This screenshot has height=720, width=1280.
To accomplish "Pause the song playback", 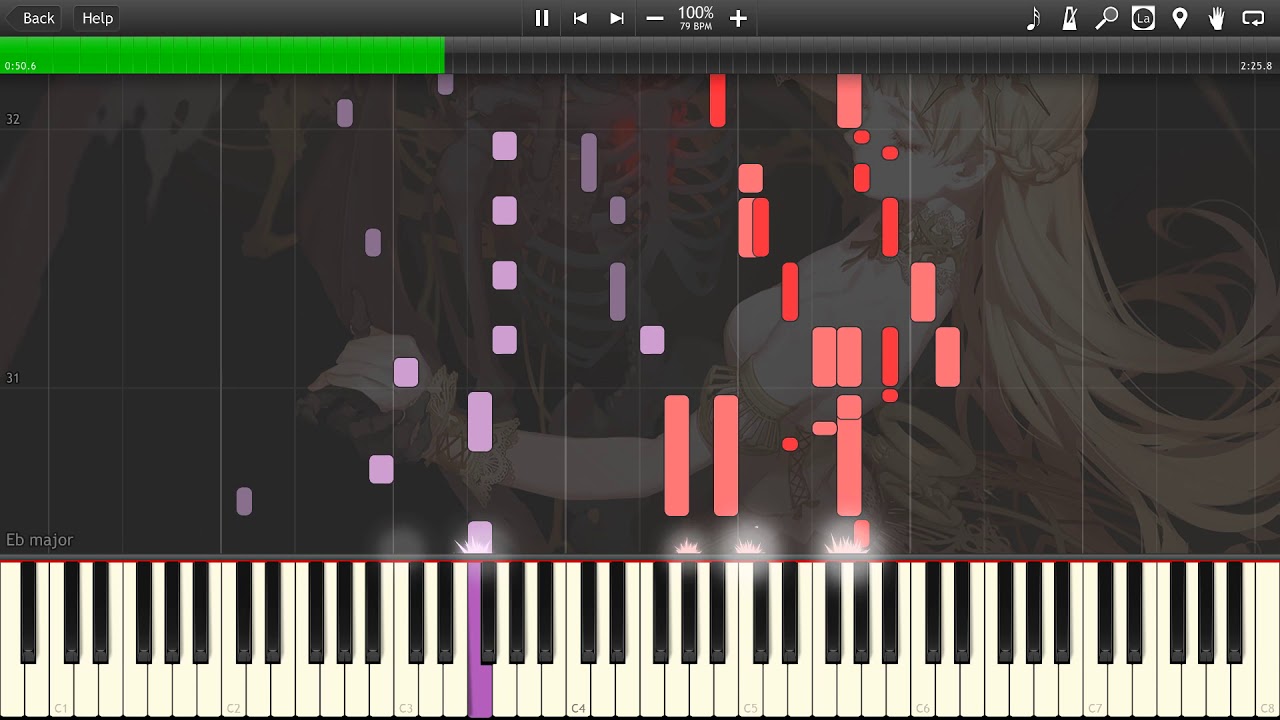I will pos(542,18).
